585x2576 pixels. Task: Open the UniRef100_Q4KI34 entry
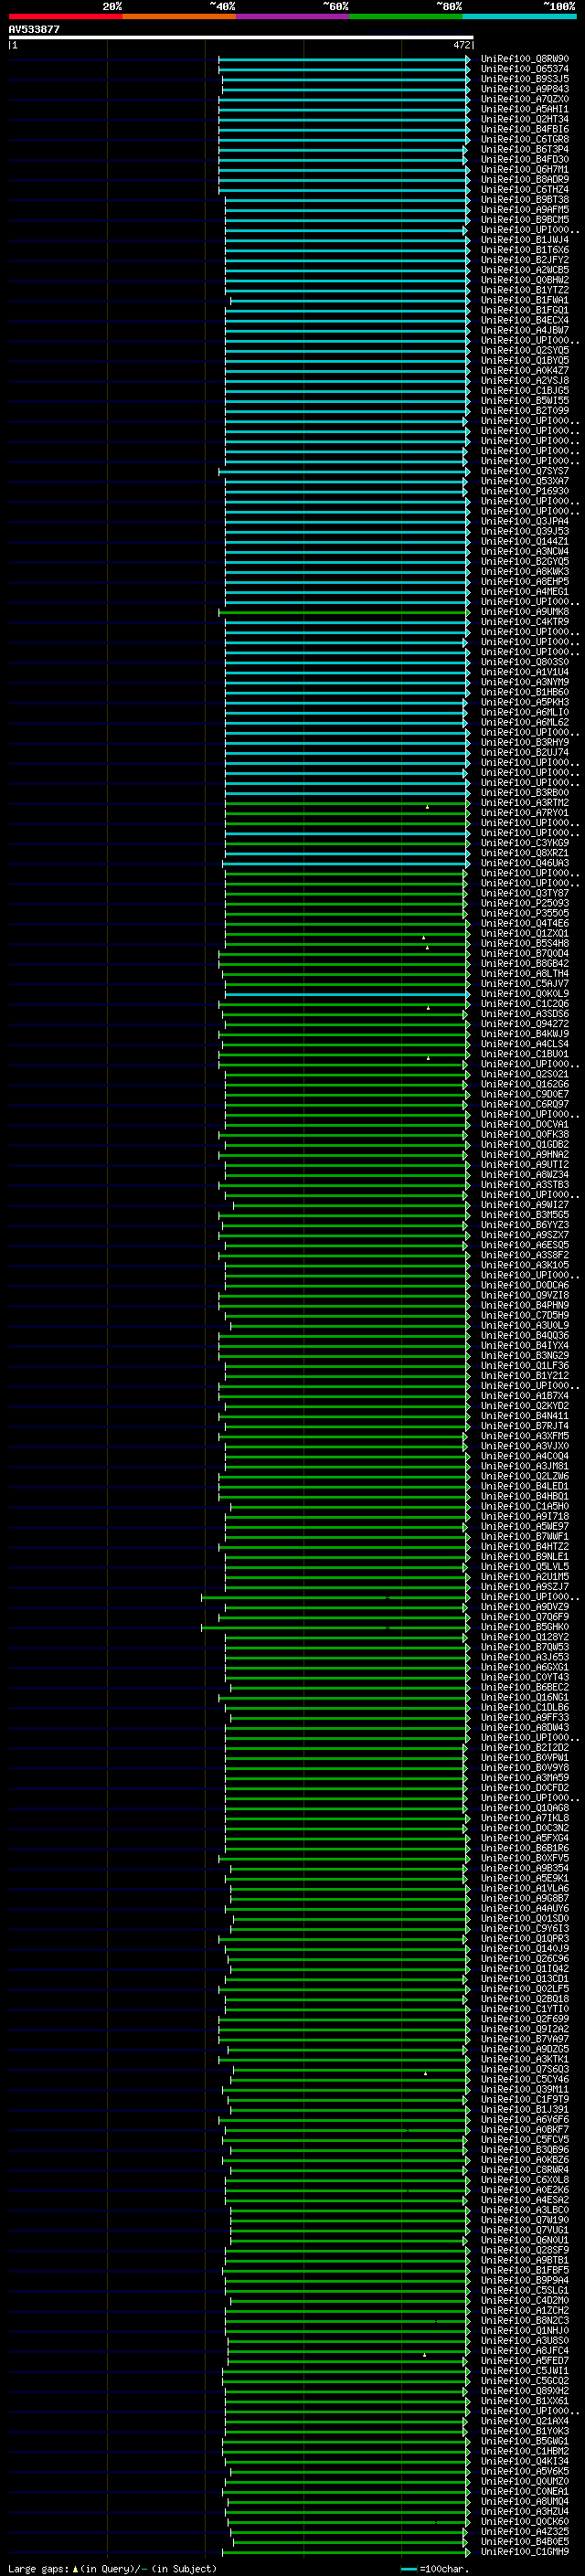524,2461
